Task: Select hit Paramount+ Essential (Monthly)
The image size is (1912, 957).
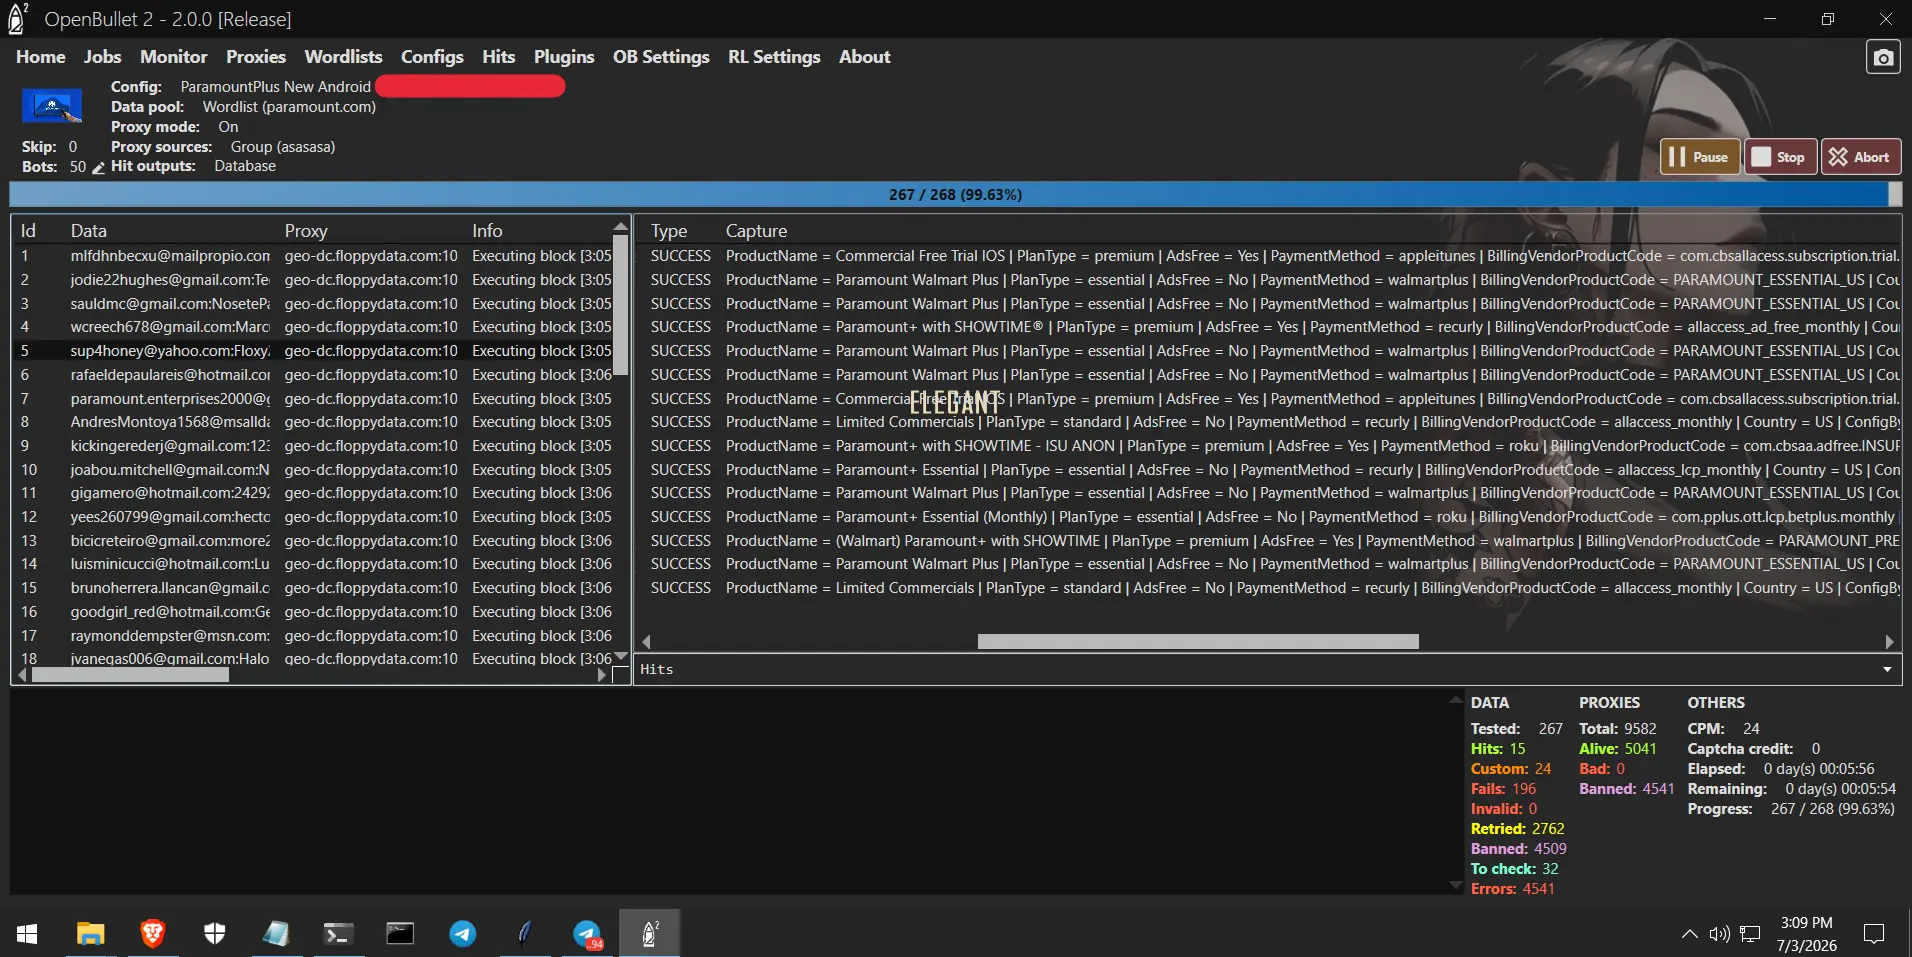Action: tap(1270, 517)
